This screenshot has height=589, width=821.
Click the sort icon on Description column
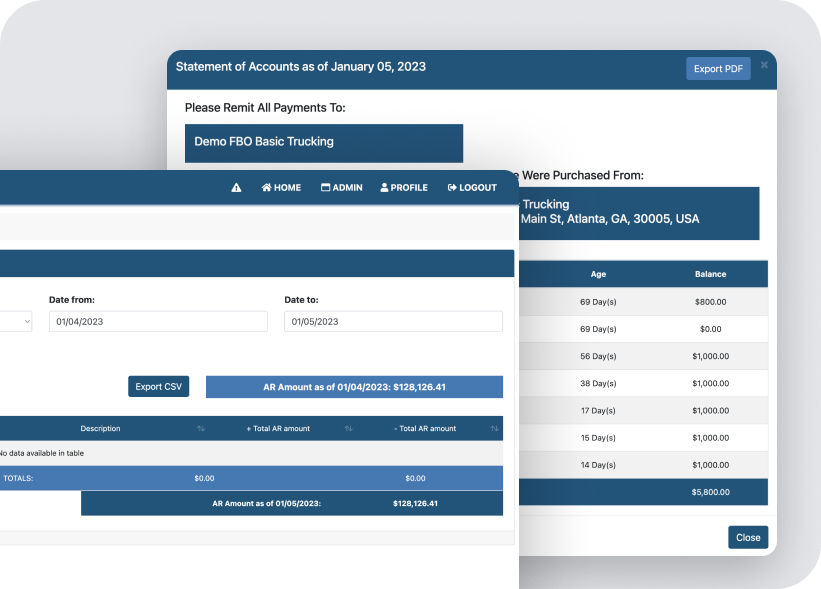coord(200,427)
